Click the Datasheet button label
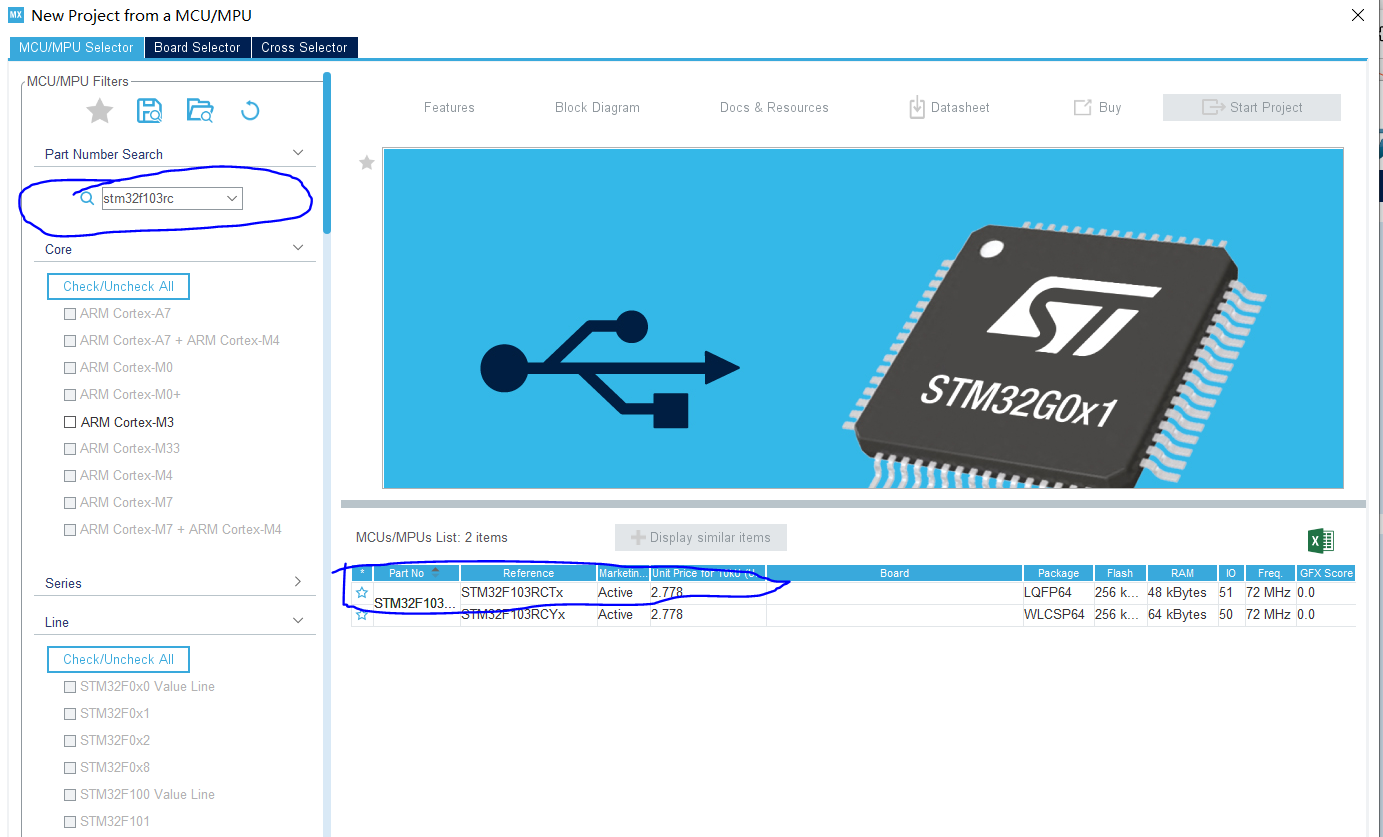1383x837 pixels. click(960, 107)
